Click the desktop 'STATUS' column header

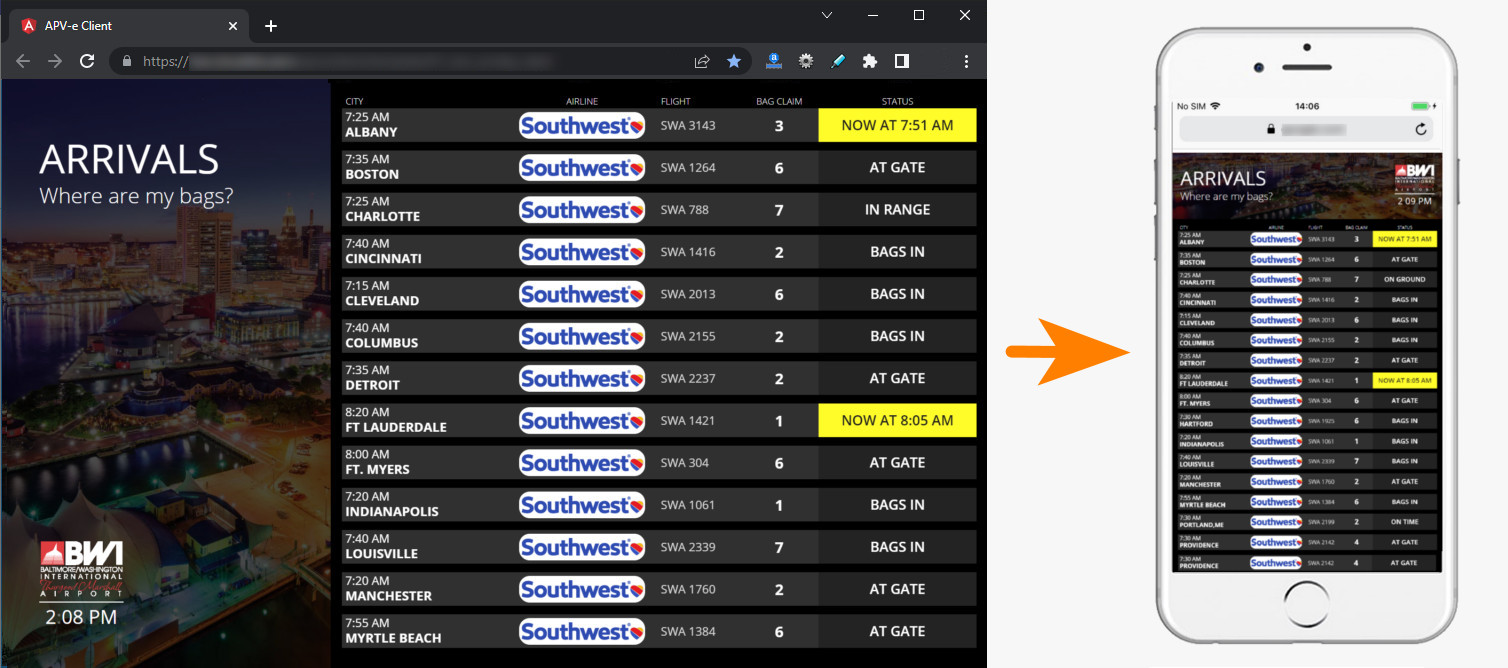897,101
